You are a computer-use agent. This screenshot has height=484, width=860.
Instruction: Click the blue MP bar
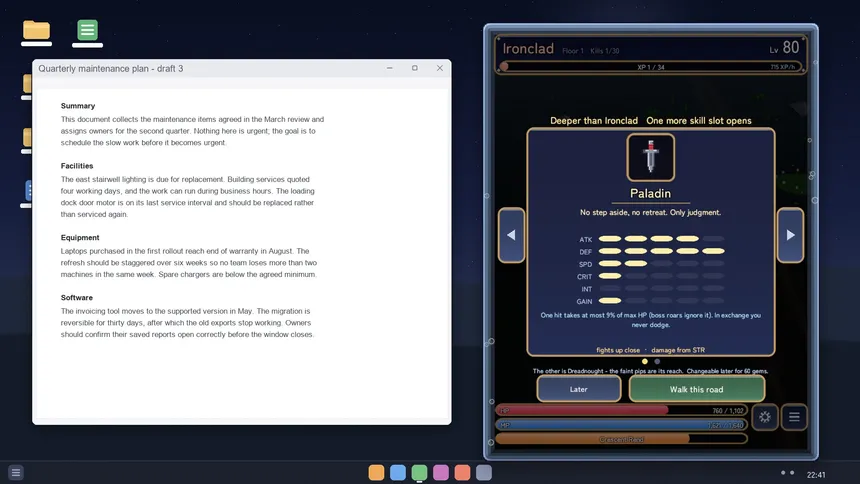point(621,425)
